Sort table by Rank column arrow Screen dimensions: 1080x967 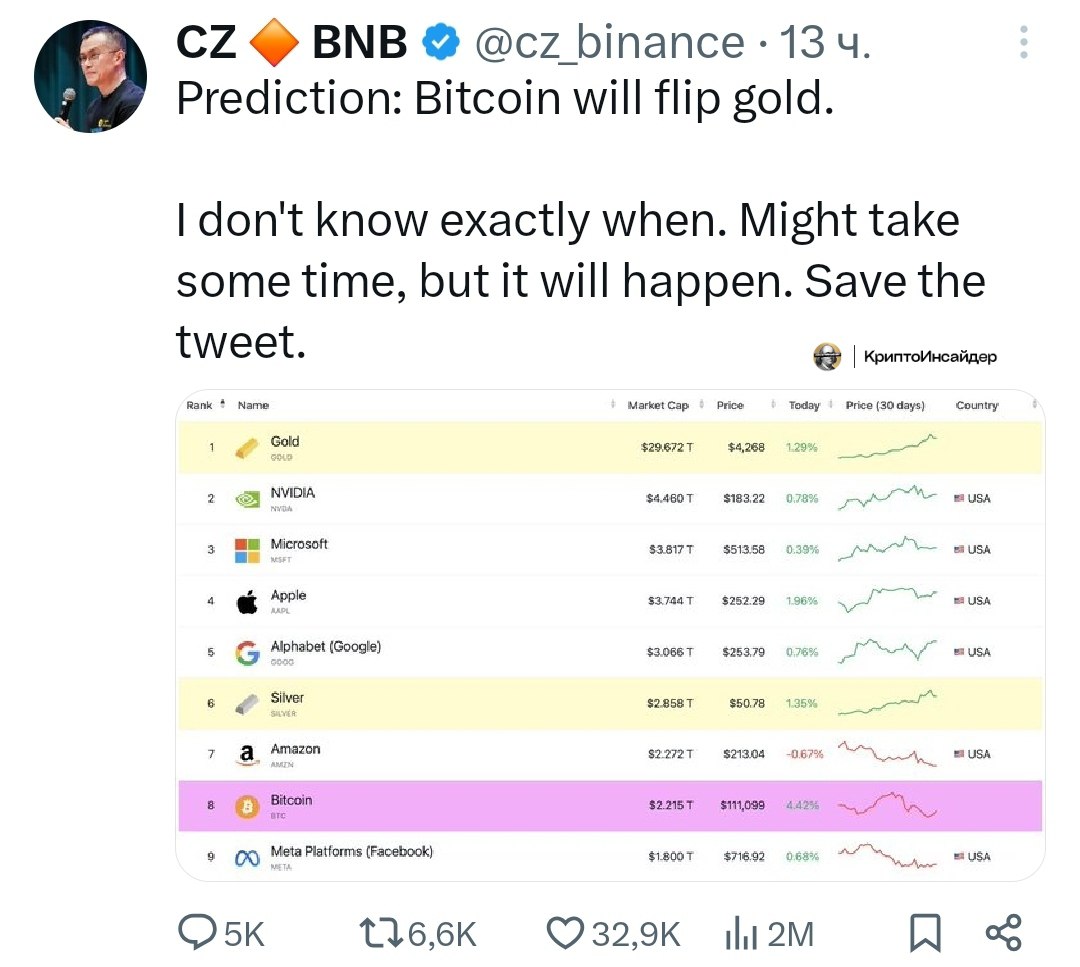tap(220, 404)
